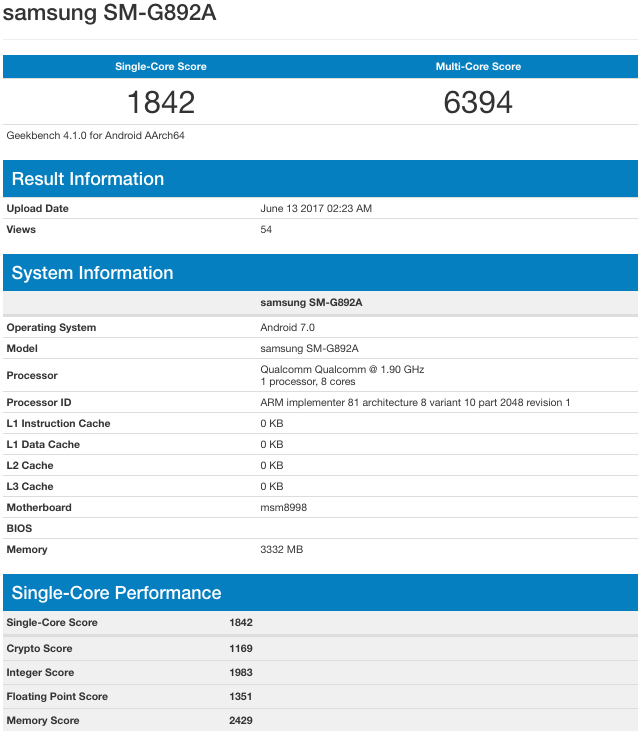The width and height of the screenshot is (641, 731).
Task: Select the motherboard value msm8998
Action: click(283, 507)
